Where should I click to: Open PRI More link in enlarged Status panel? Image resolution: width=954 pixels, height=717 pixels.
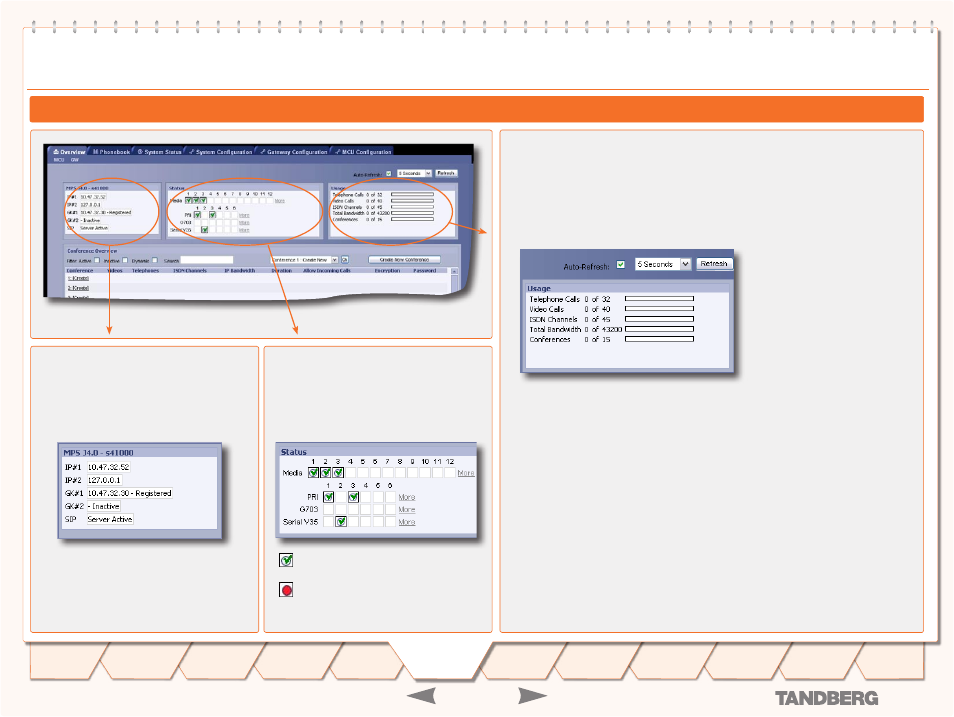click(407, 497)
